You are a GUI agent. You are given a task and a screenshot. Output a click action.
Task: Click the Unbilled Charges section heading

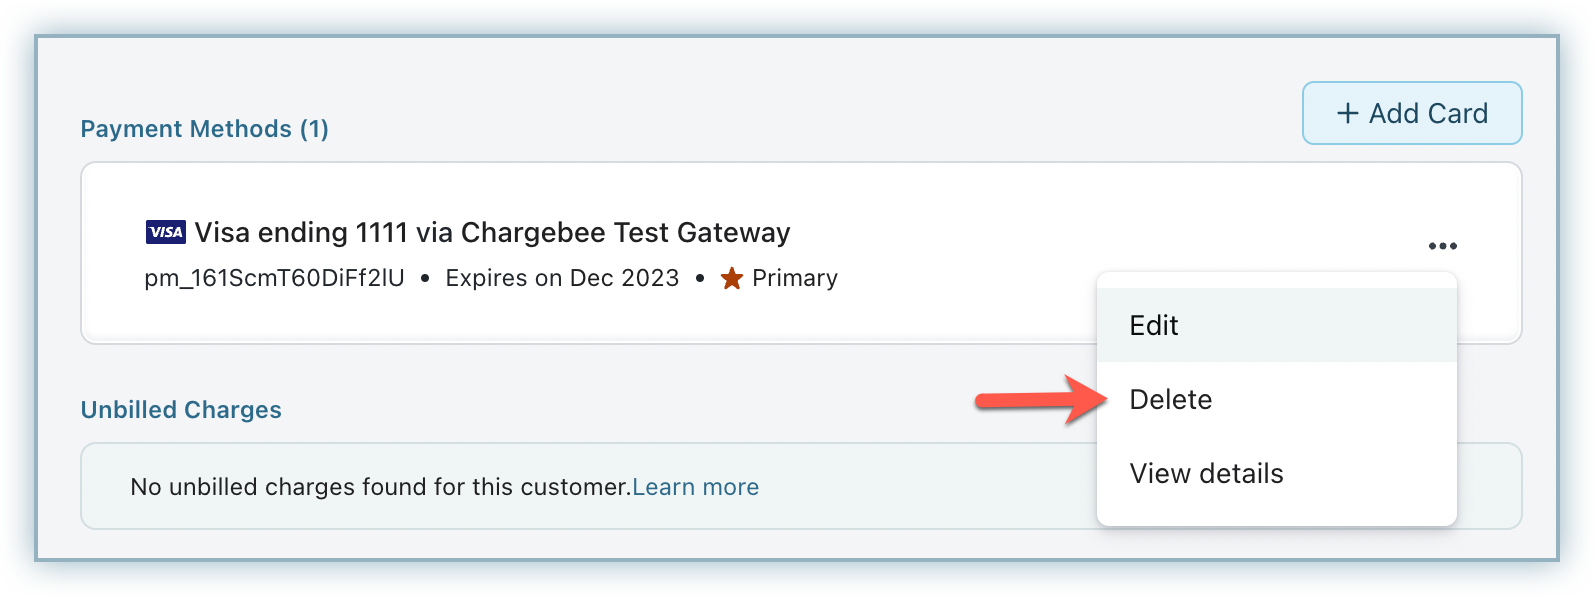click(x=181, y=410)
